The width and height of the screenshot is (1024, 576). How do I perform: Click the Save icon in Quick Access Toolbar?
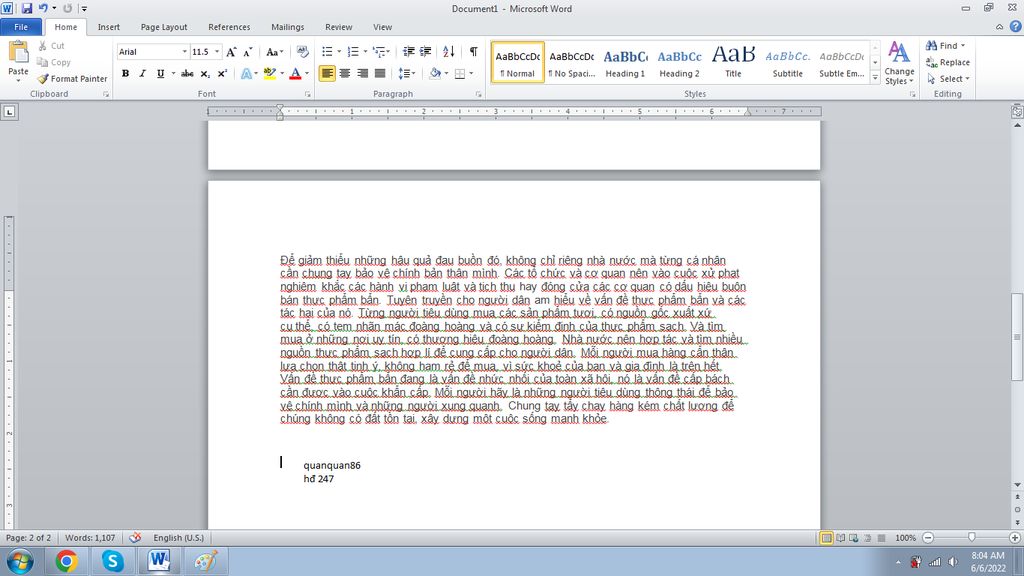(x=27, y=8)
